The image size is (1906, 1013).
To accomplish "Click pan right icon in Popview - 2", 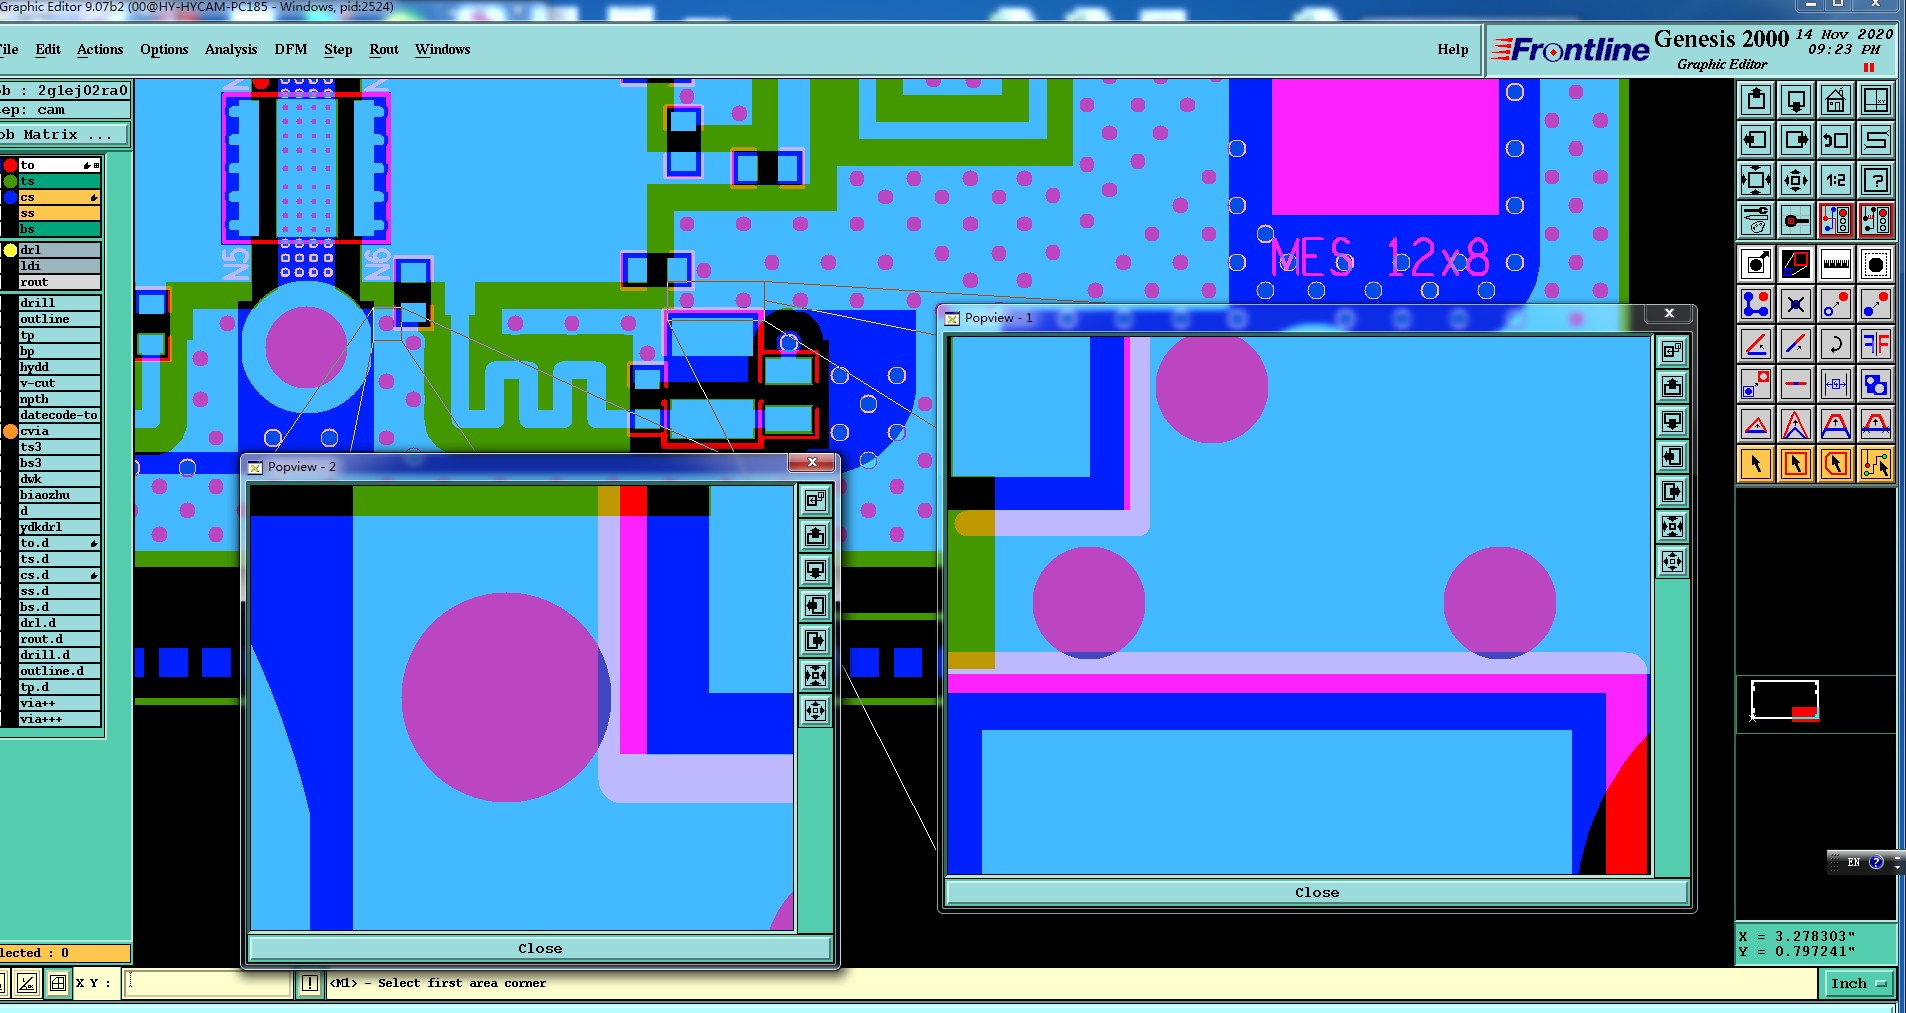I will [x=816, y=641].
